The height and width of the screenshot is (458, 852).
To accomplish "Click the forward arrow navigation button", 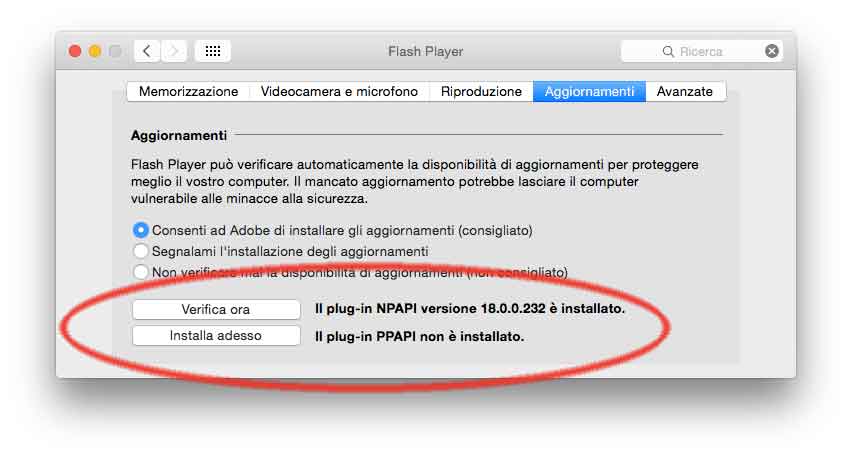I will (174, 51).
